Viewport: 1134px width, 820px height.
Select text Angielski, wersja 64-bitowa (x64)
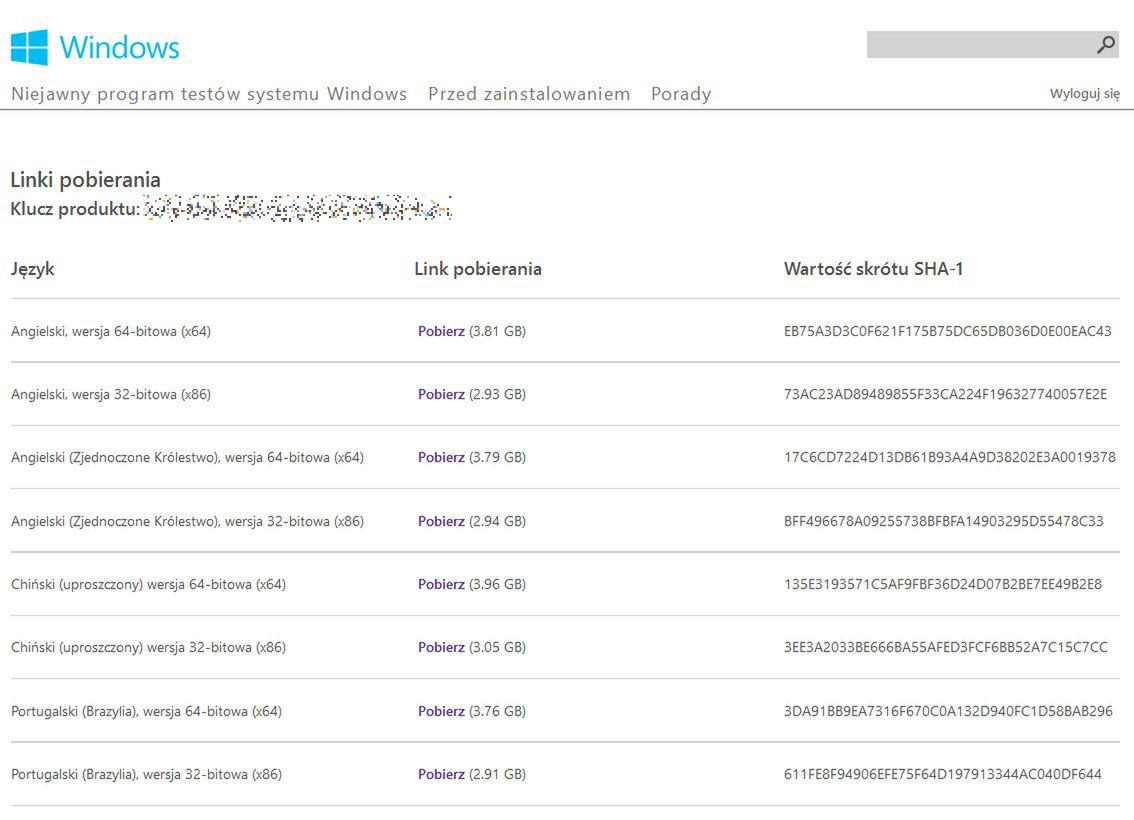coord(111,331)
